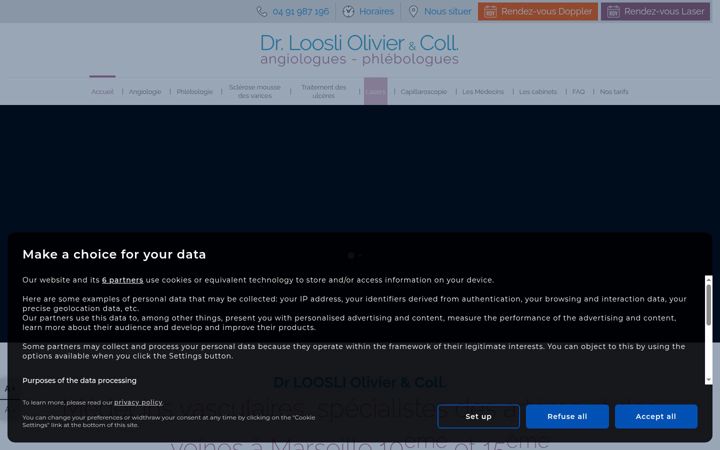Open the privacy policy link
Screen dimensions: 720x450
click(x=138, y=402)
